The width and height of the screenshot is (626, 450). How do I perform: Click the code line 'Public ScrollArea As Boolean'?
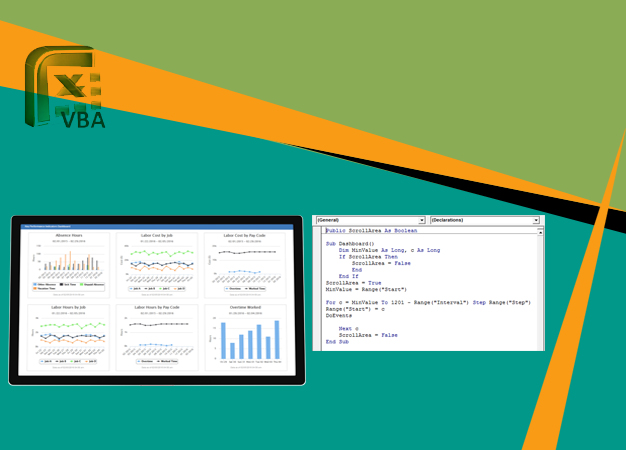coord(371,230)
